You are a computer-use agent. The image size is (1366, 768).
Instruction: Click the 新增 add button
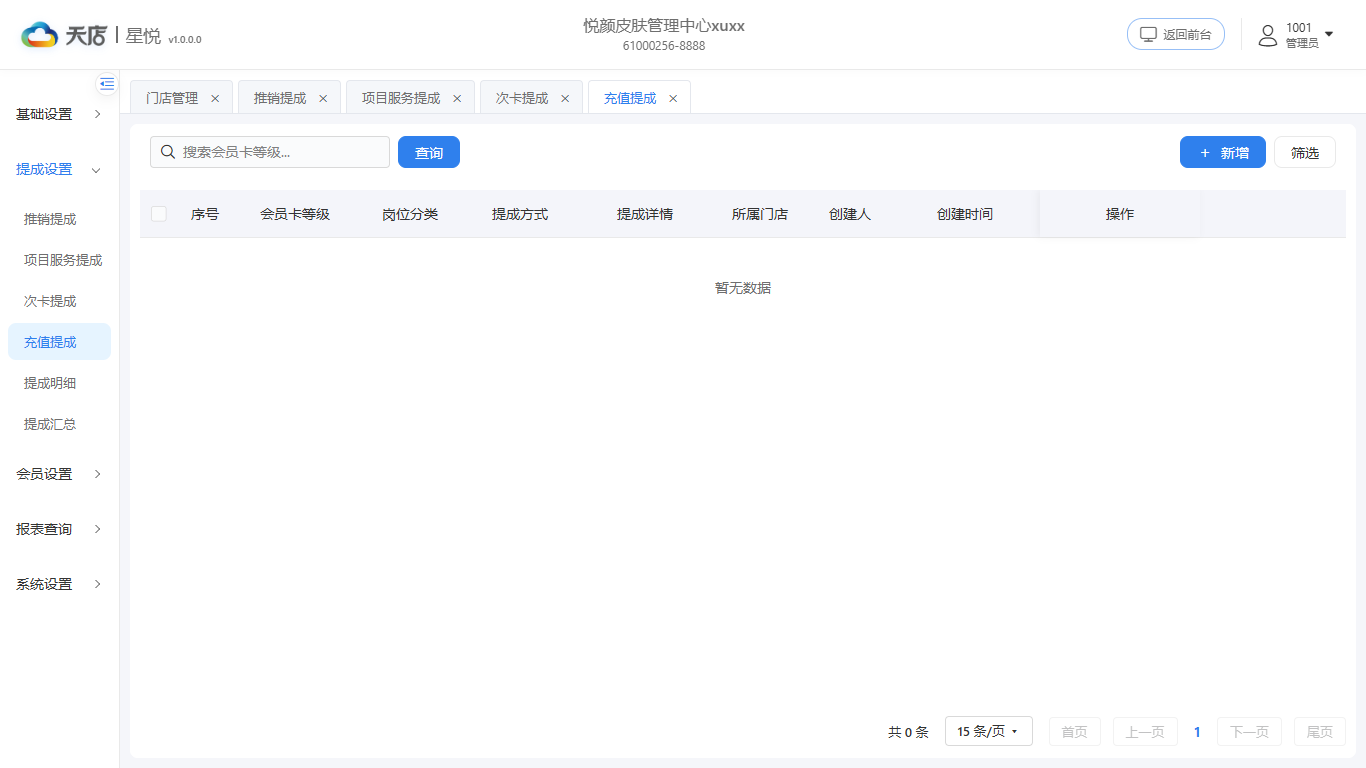[x=1223, y=152]
